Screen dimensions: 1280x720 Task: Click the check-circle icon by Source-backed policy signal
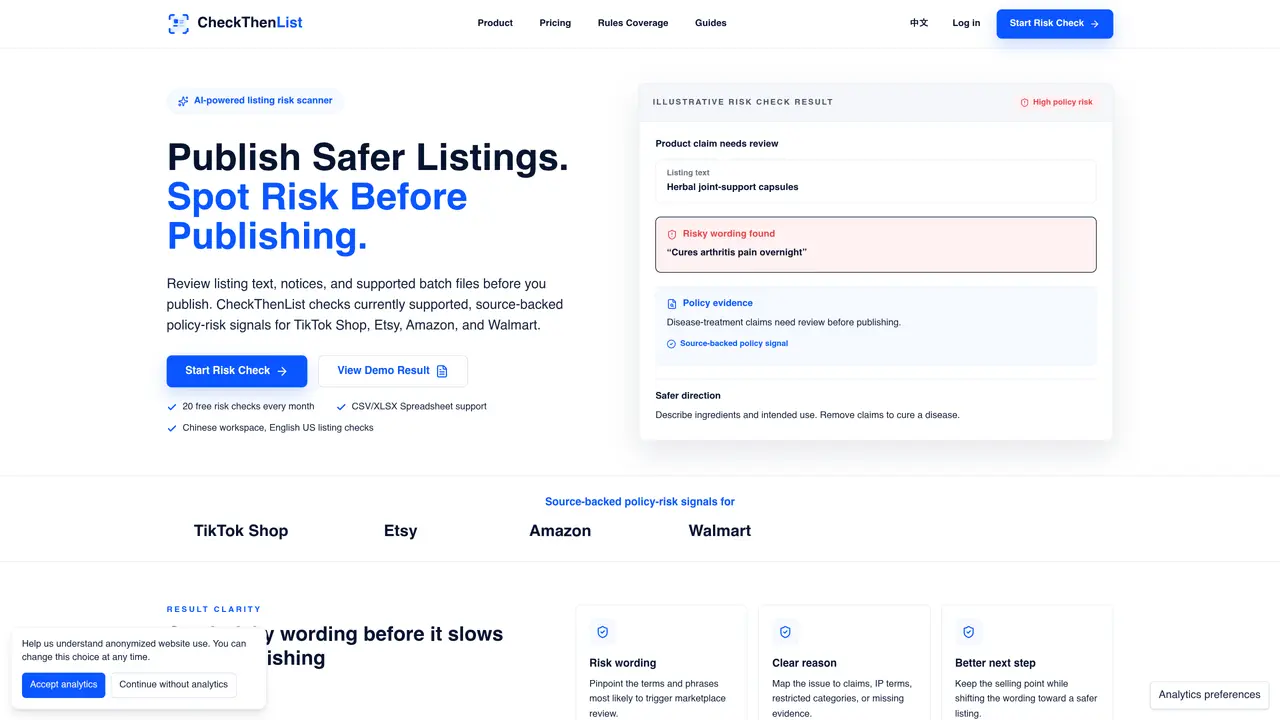tap(671, 344)
